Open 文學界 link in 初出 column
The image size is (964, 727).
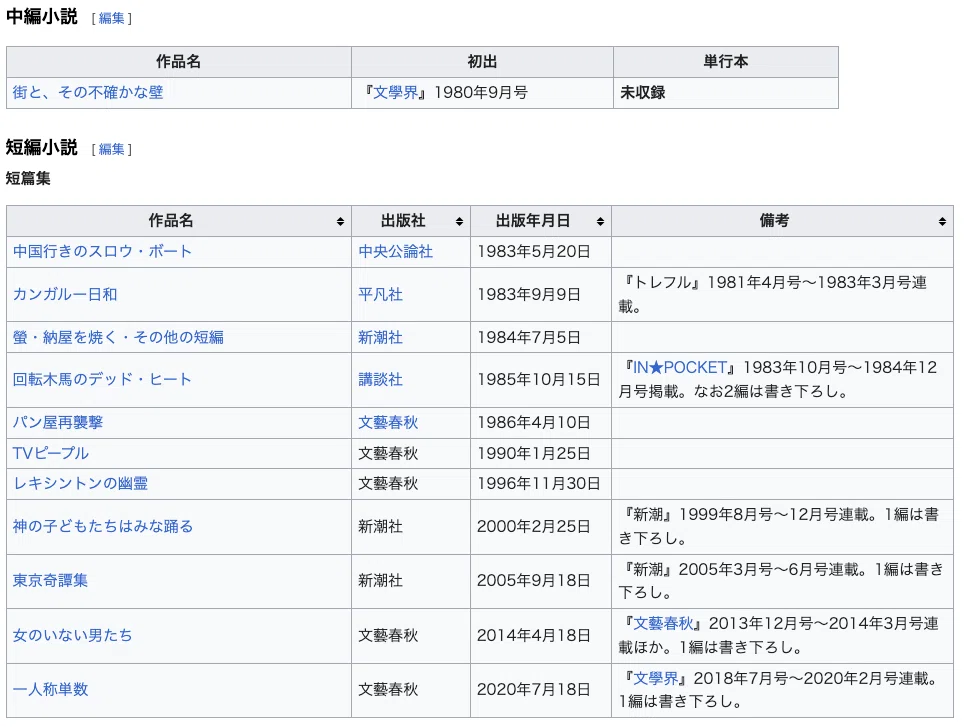pyautogui.click(x=395, y=93)
